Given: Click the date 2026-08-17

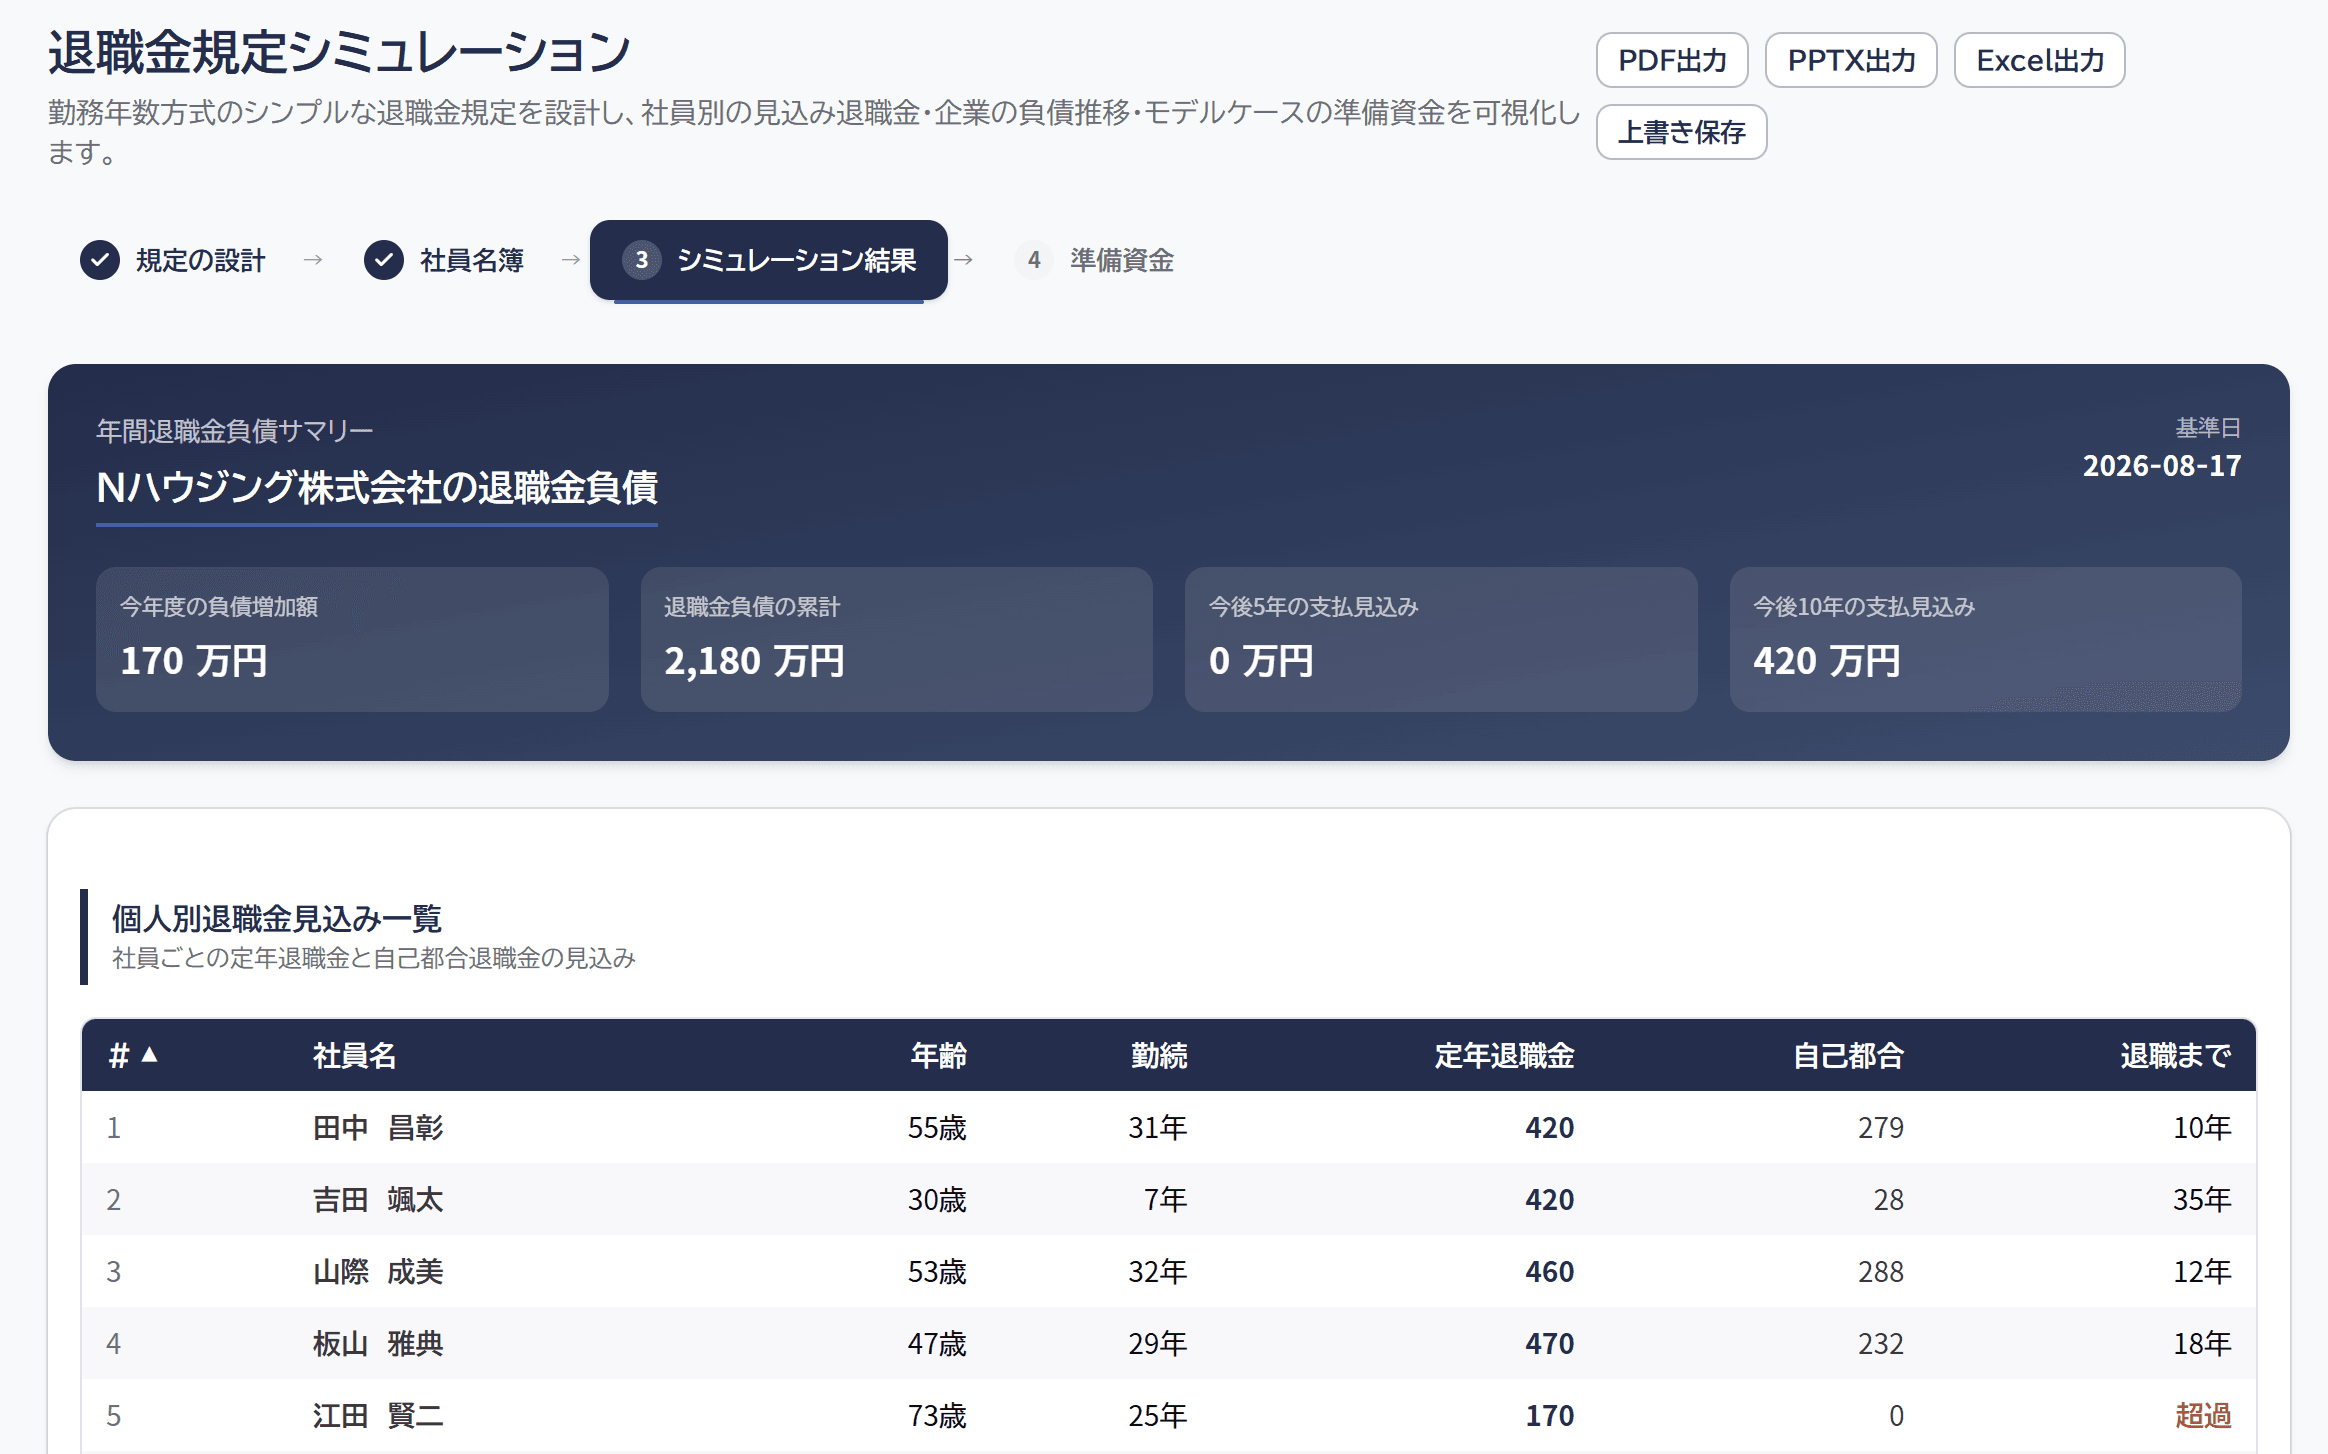Looking at the screenshot, I should tap(2162, 466).
